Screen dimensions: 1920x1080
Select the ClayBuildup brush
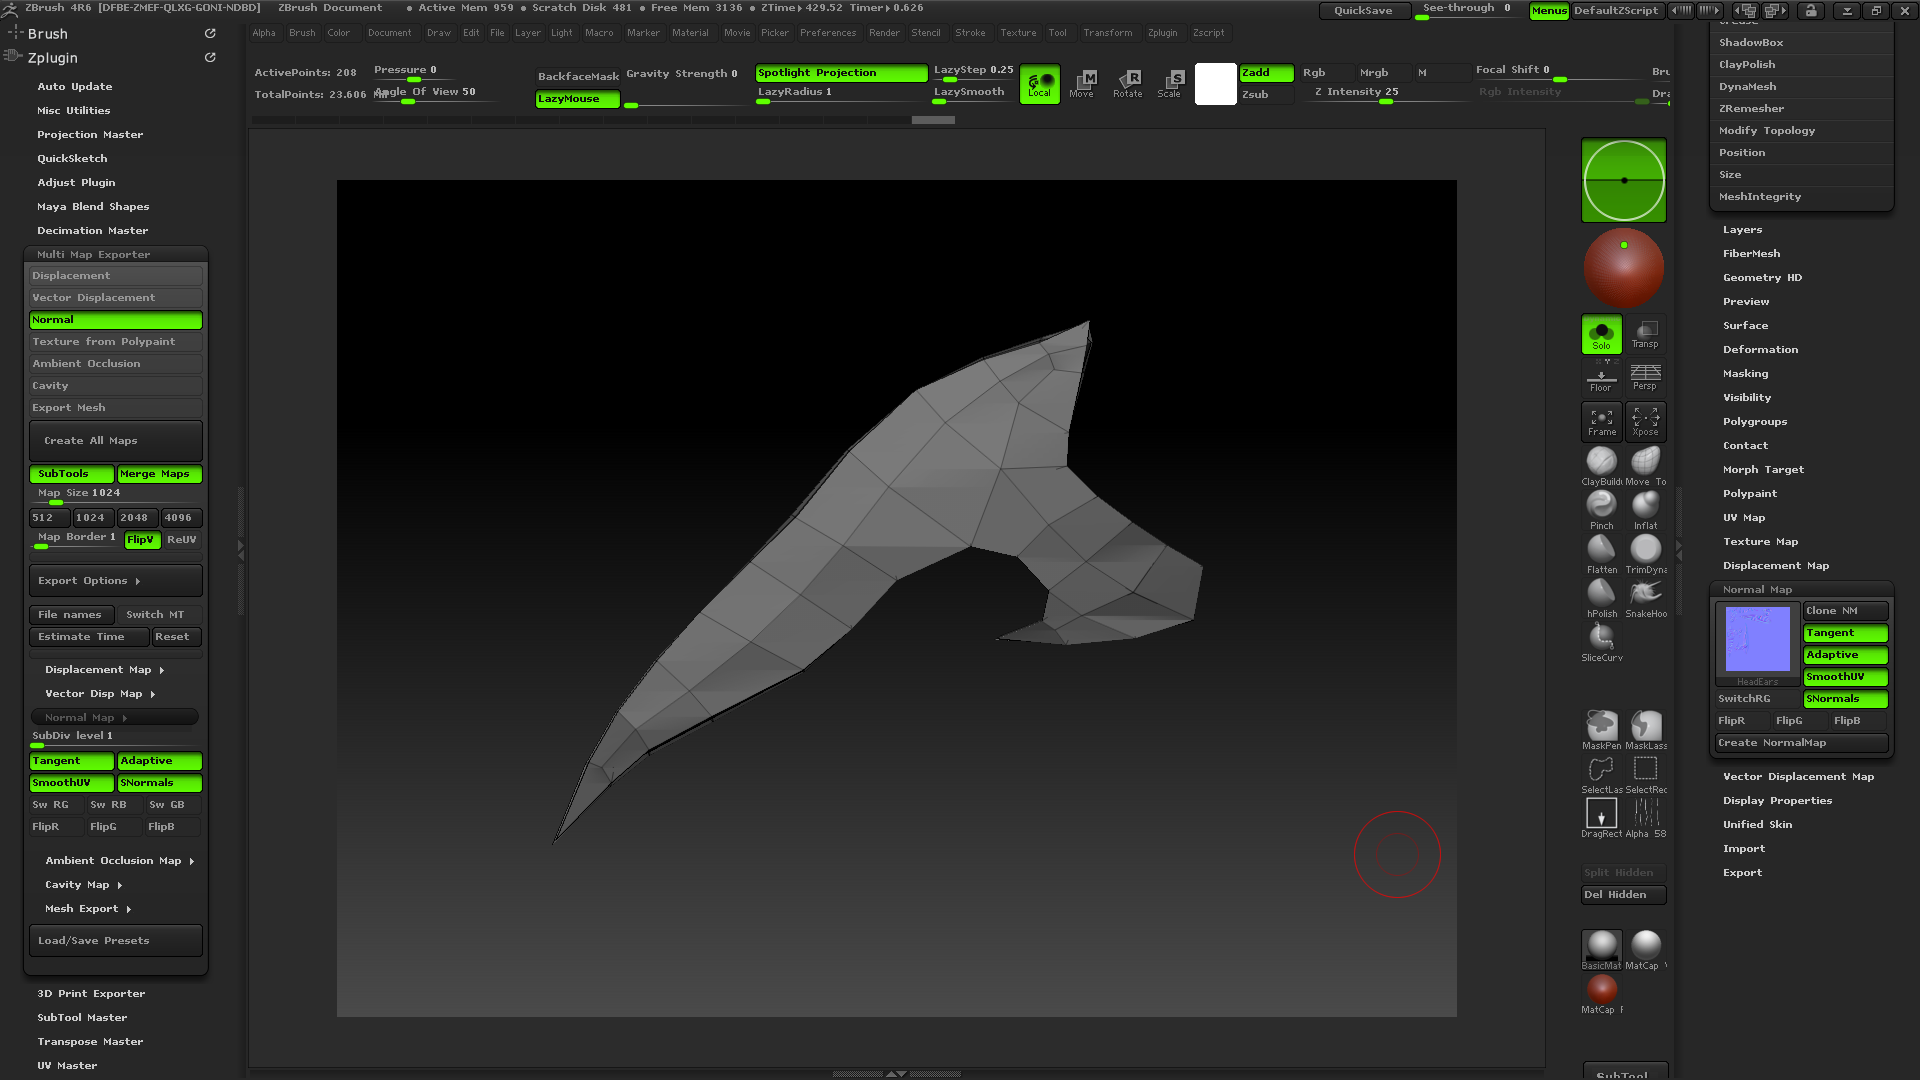[x=1601, y=465]
